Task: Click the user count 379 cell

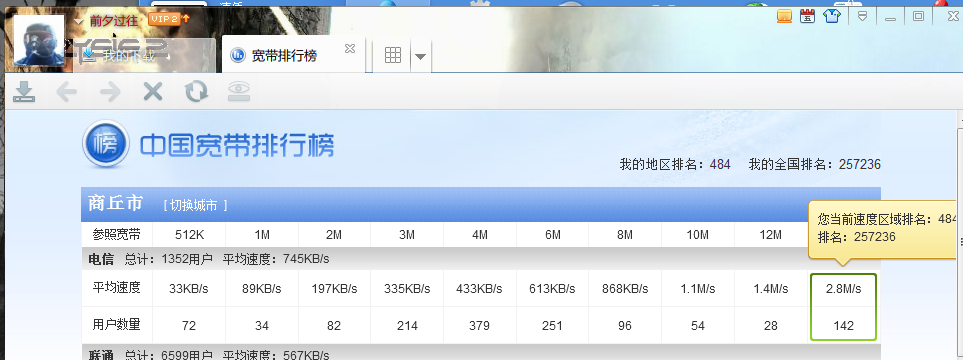Action: click(x=480, y=326)
